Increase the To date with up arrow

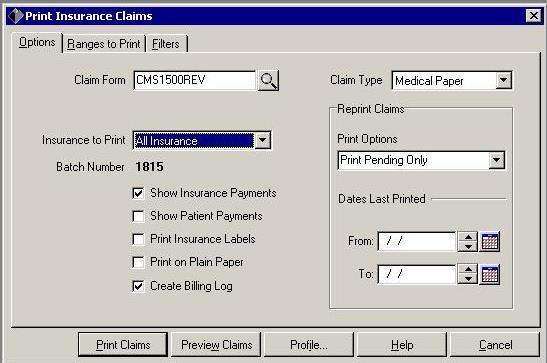tap(468, 270)
